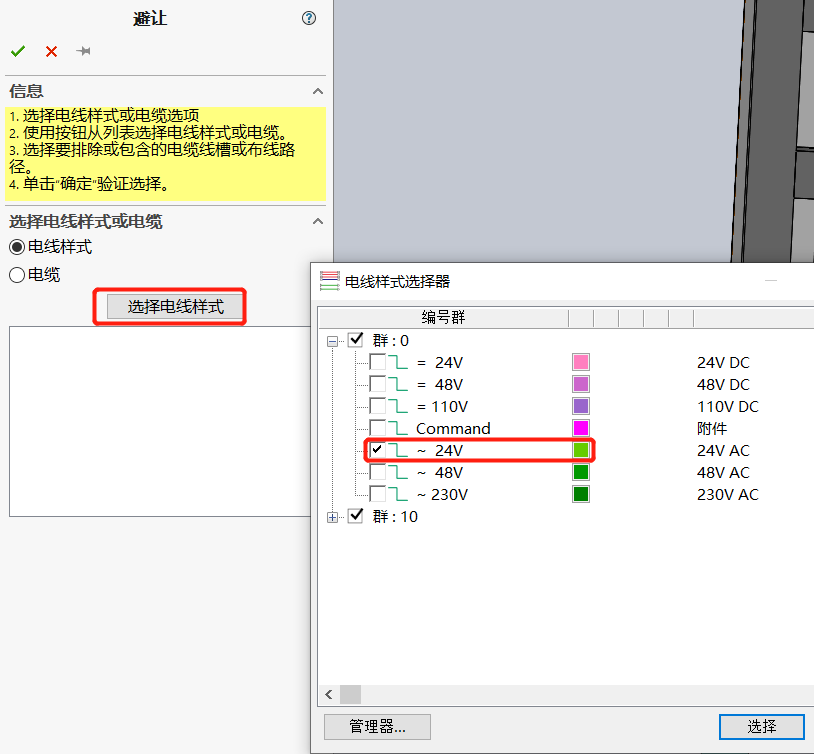The height and width of the screenshot is (754, 814).
Task: Click the = 110V tree row label
Action: [x=442, y=407]
